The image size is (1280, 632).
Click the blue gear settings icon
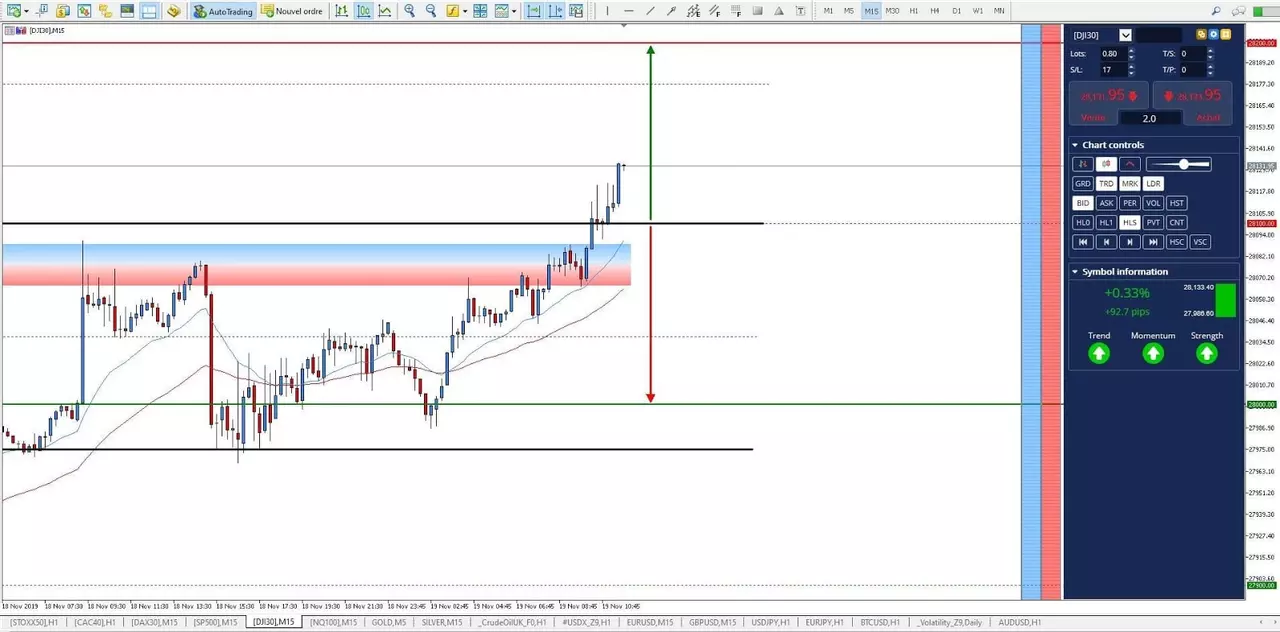[1213, 34]
